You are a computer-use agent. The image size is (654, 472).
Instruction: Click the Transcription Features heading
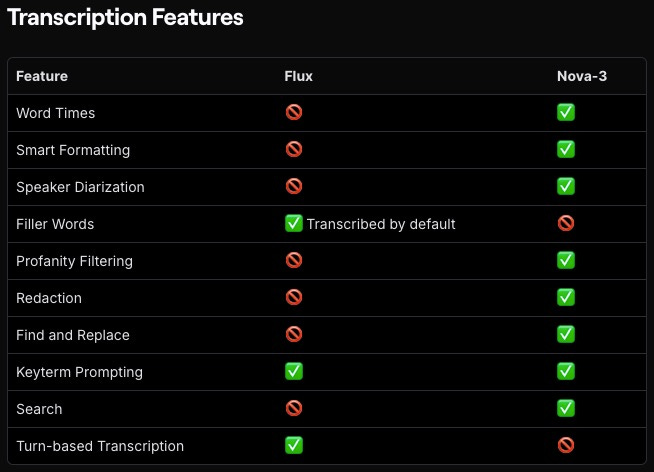[125, 18]
